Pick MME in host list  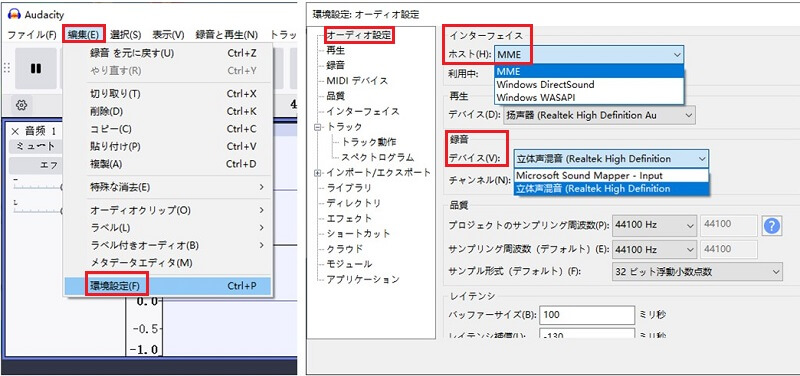coord(589,71)
